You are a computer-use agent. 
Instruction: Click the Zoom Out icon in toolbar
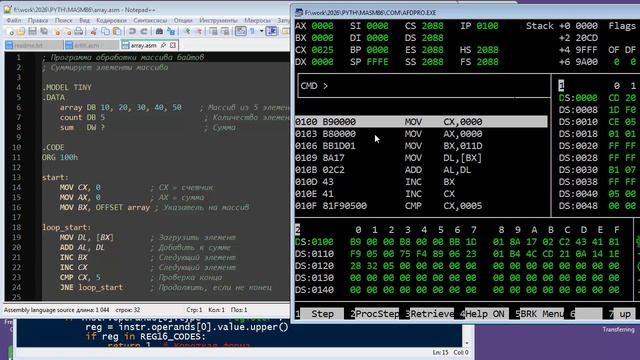click(199, 31)
